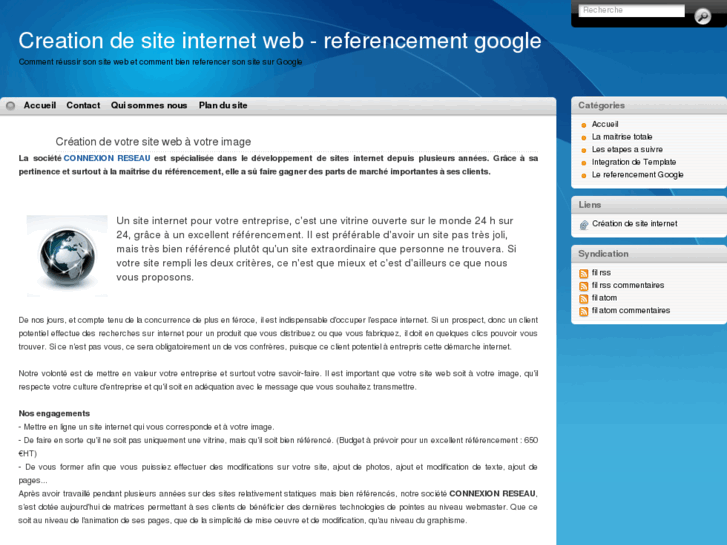The height and width of the screenshot is (545, 727).
Task: Open Les etapes a suivre category
Action: tap(627, 149)
